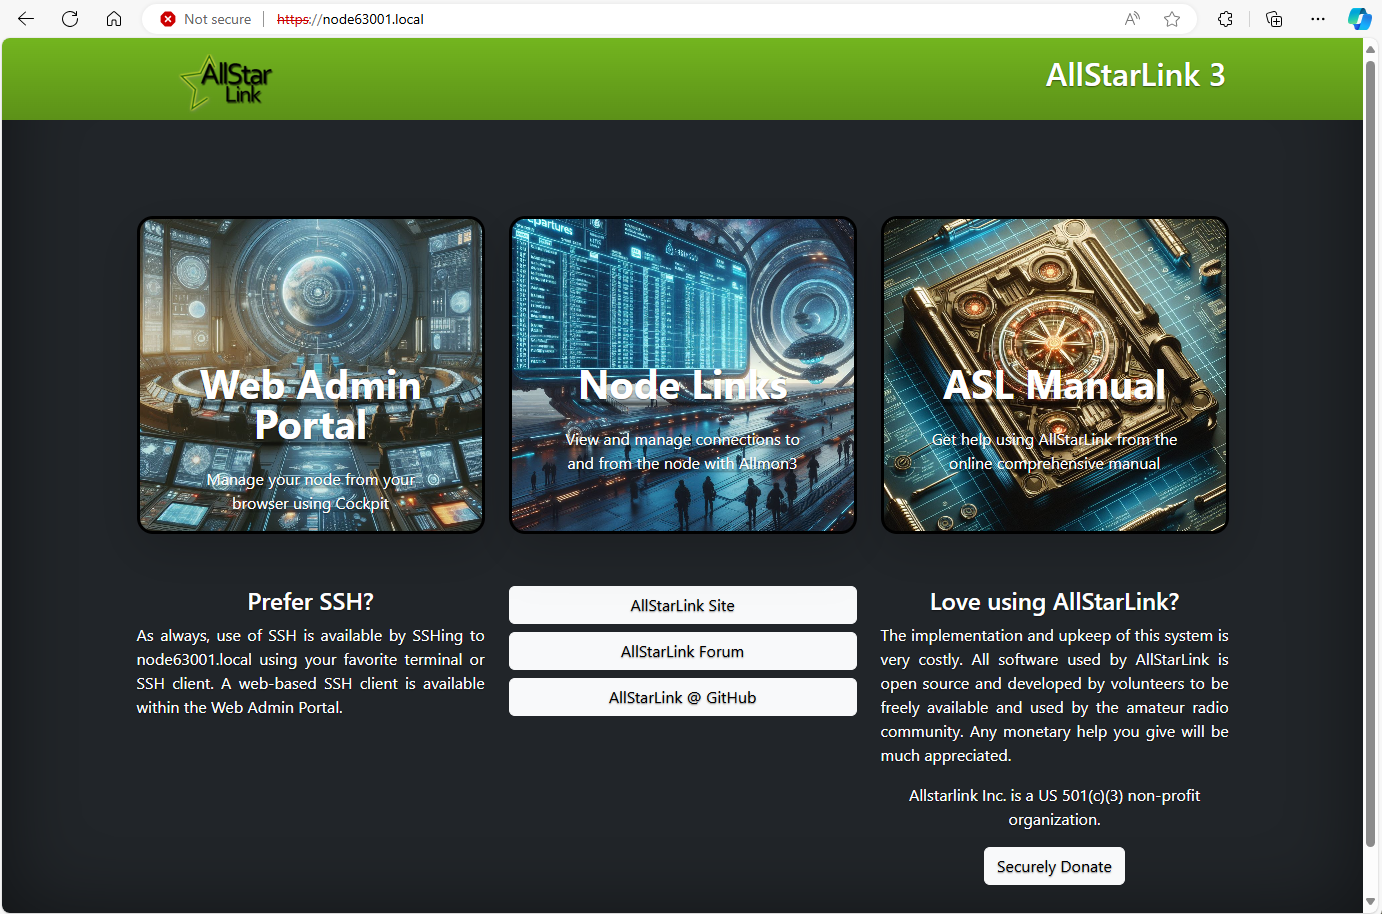Open the browser home page icon

pyautogui.click(x=114, y=19)
